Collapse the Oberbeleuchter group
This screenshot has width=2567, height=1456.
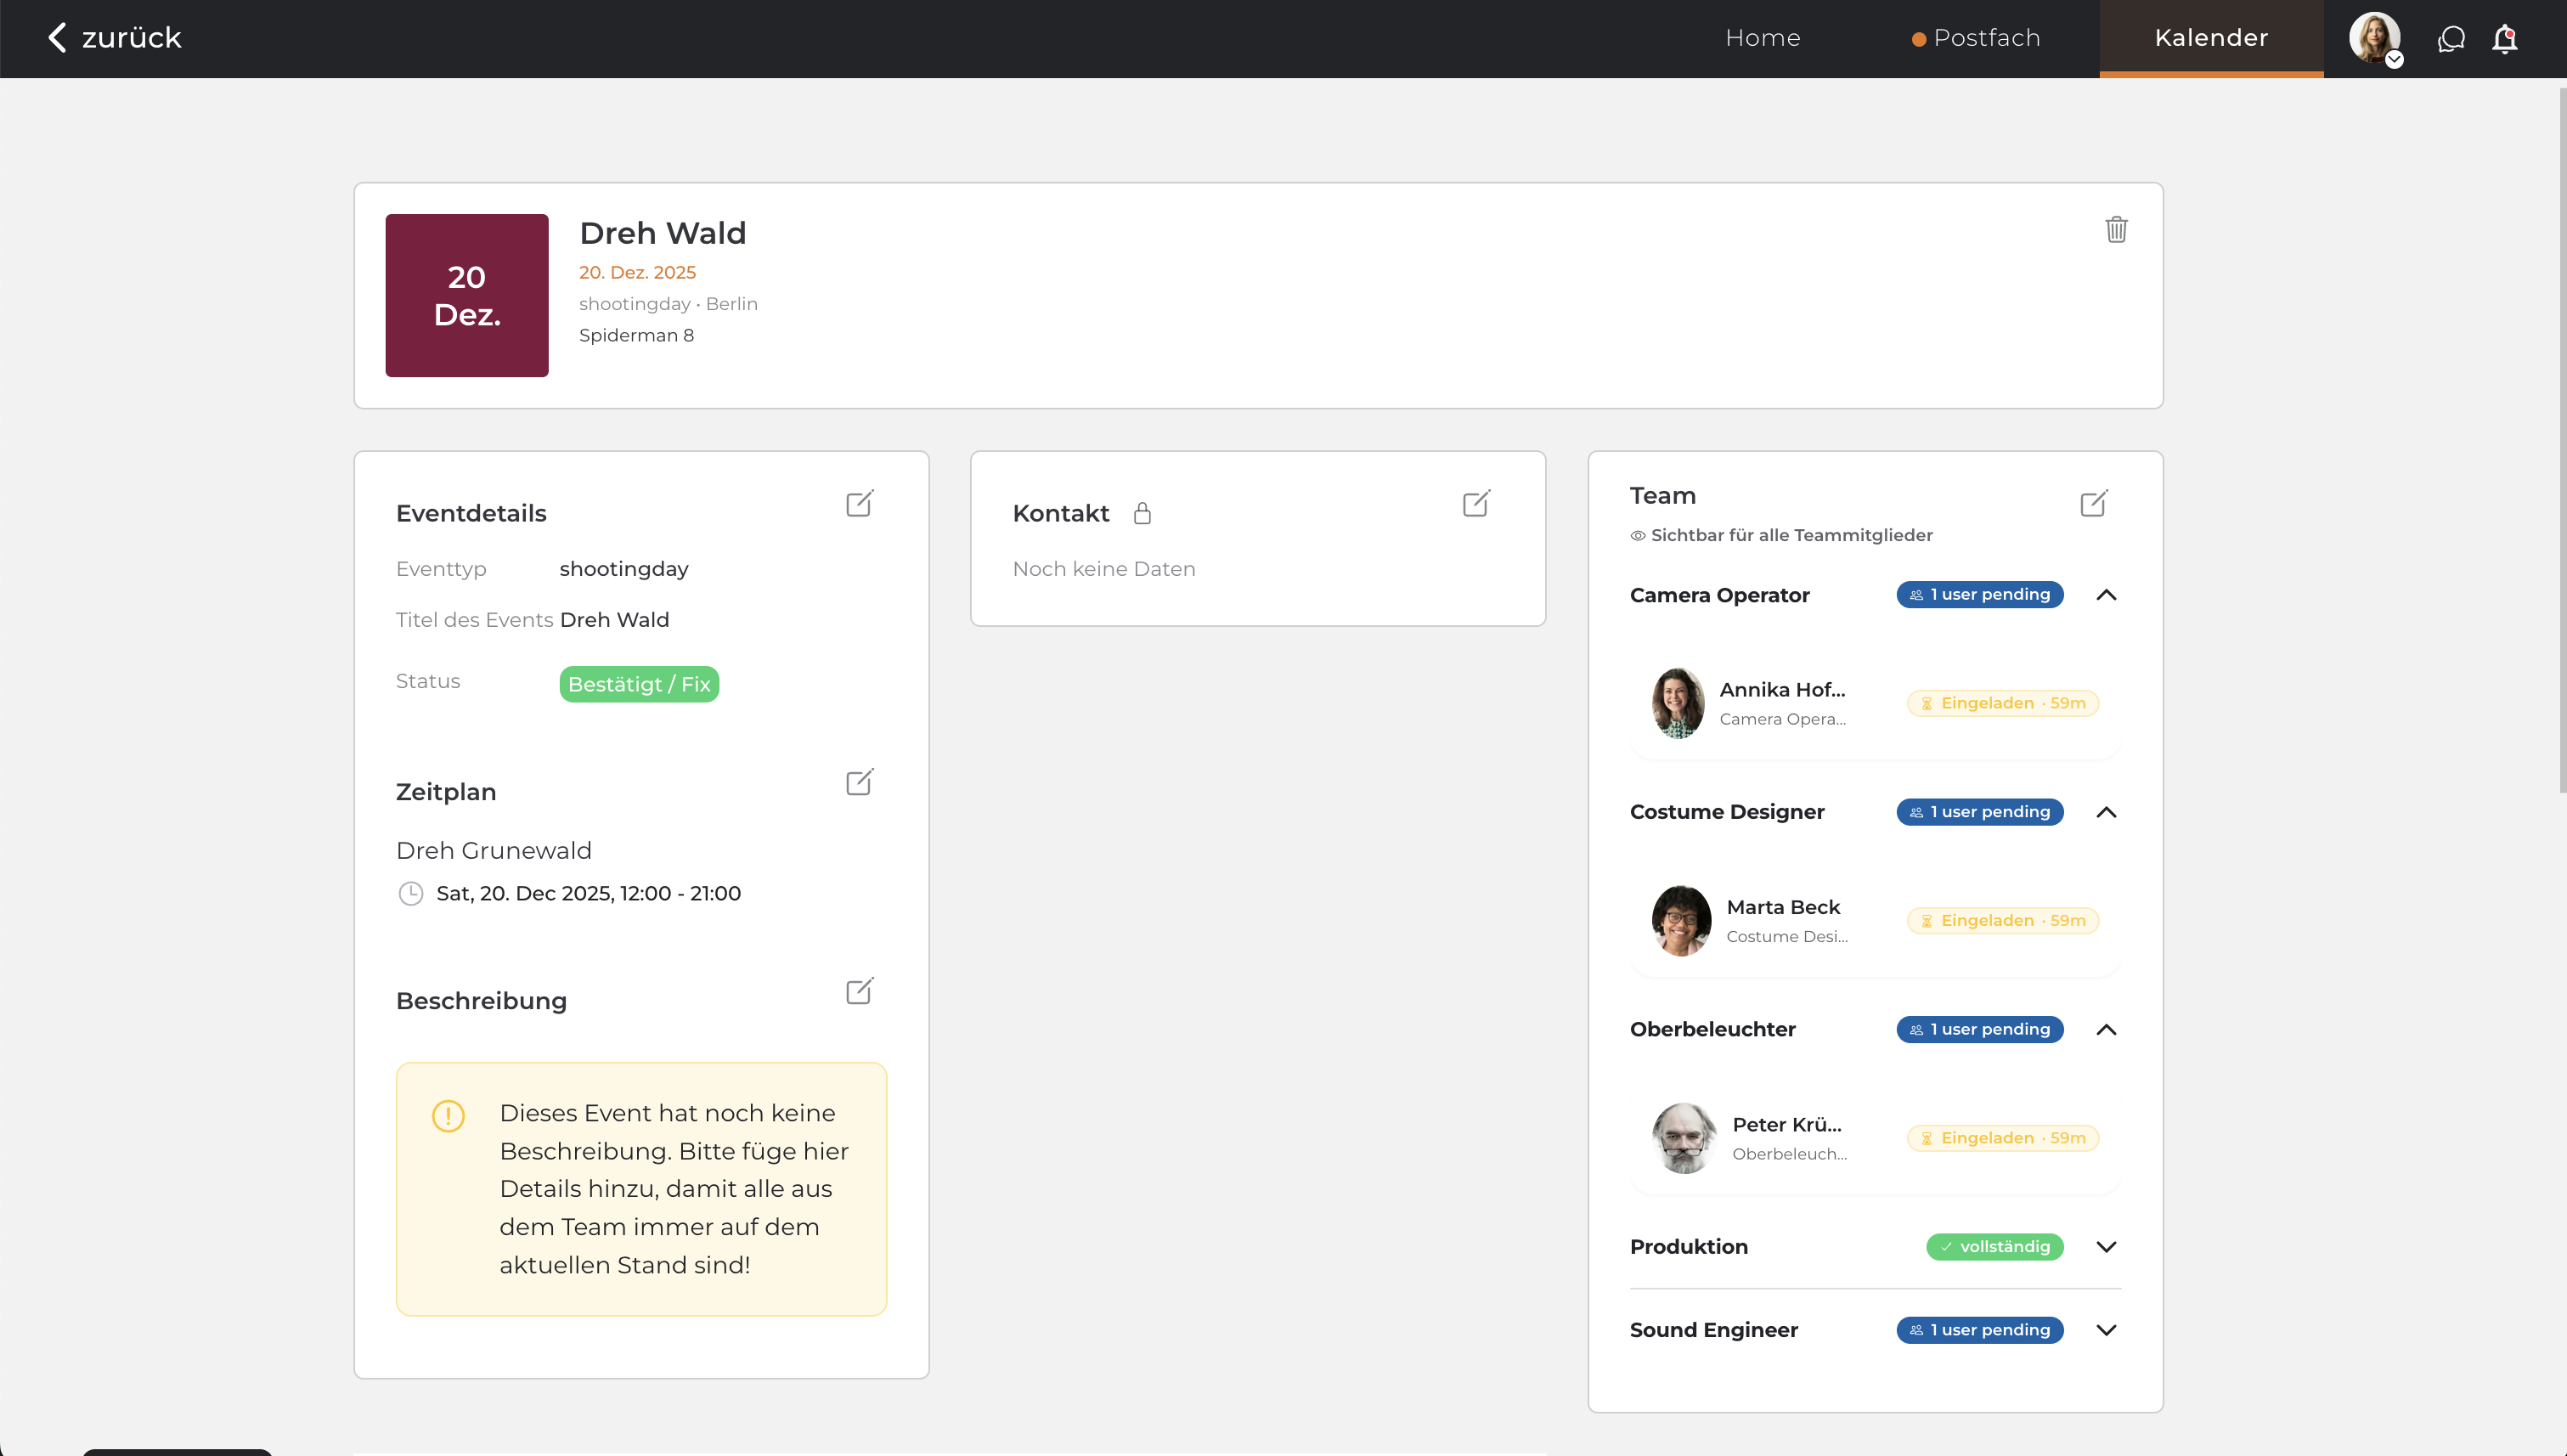pos(2106,1030)
